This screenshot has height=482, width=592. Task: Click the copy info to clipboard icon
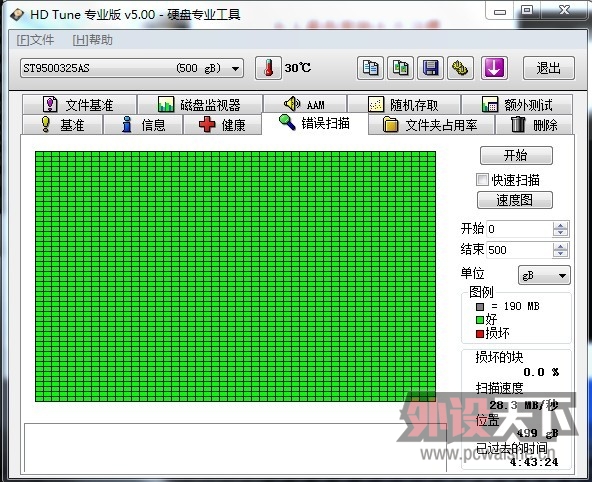(370, 68)
